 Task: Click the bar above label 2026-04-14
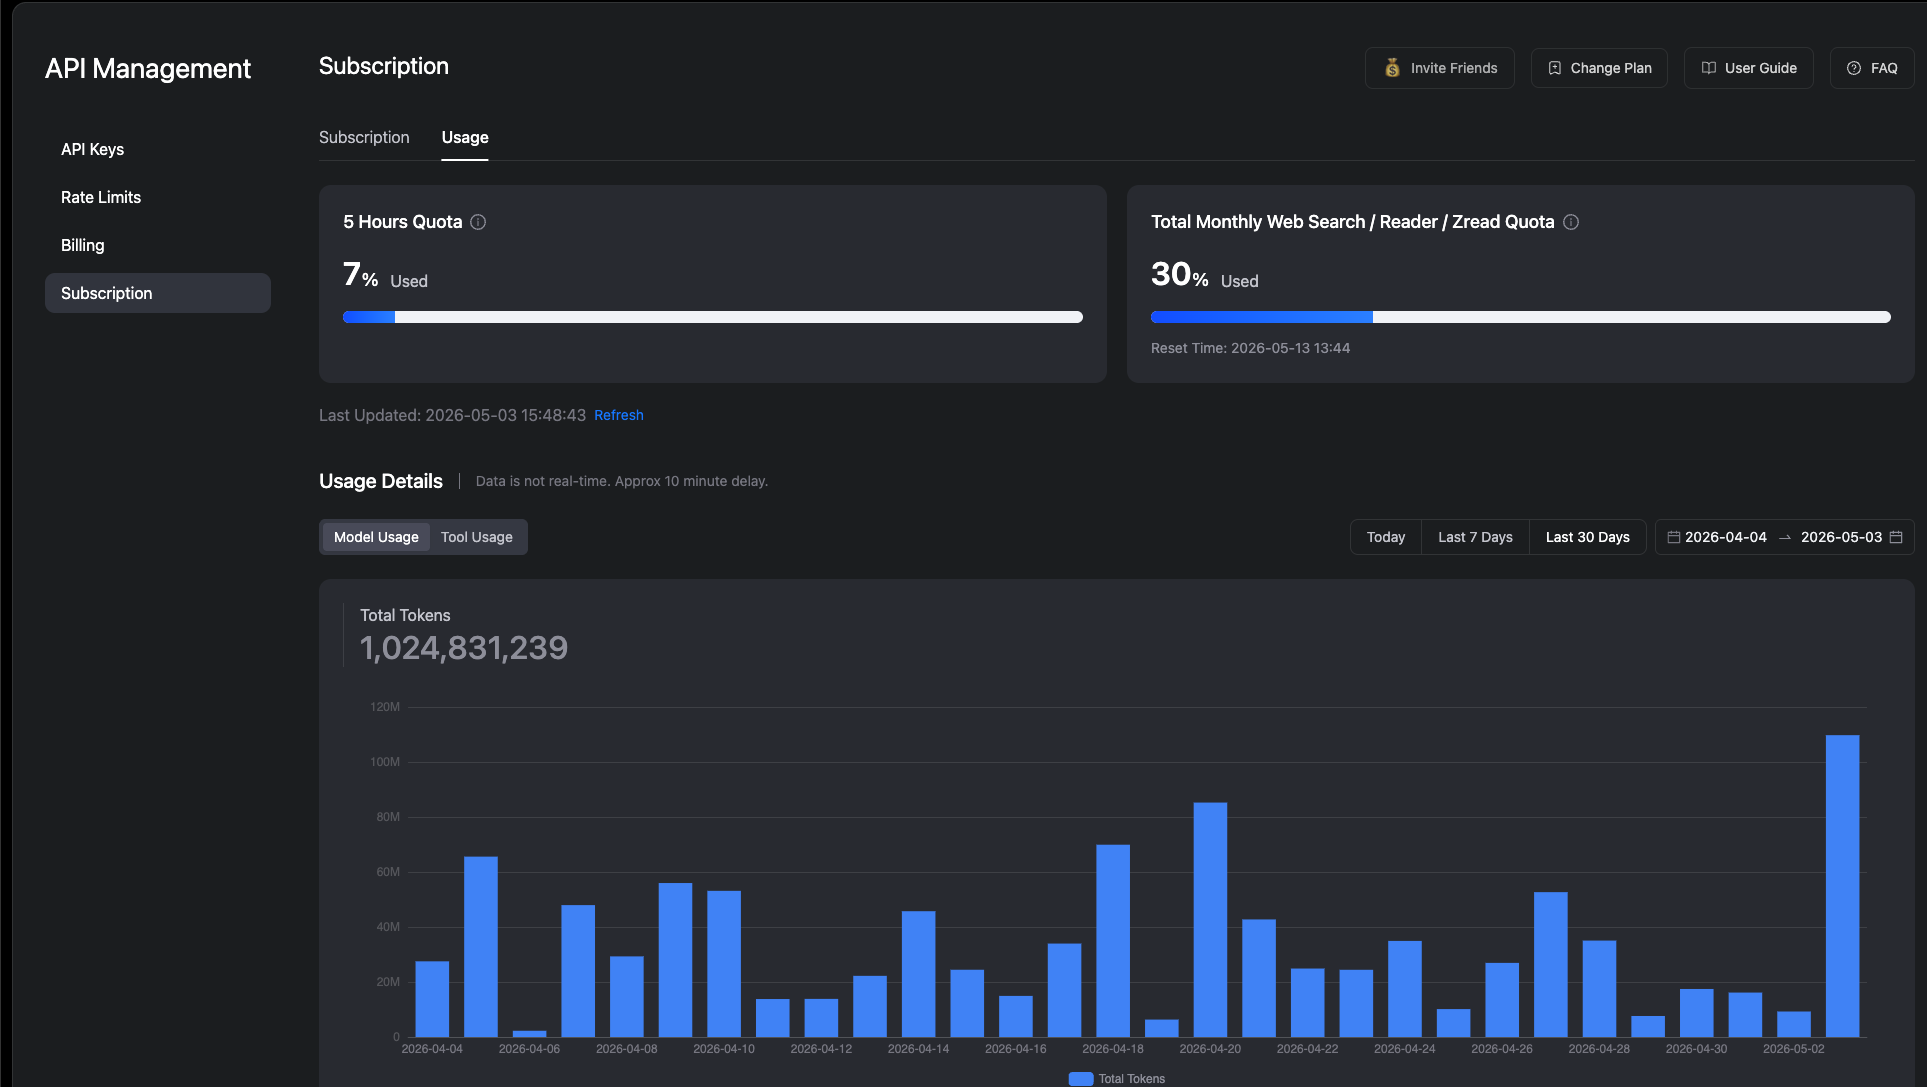pos(918,974)
